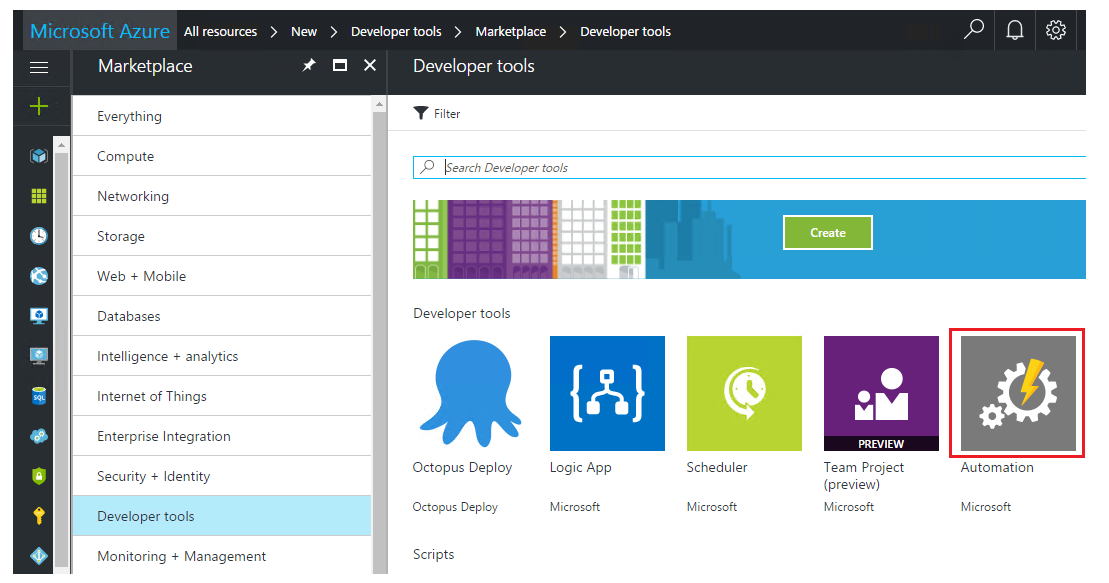
Task: Click the Marketplace list scrollbar up arrow
Action: pos(380,104)
